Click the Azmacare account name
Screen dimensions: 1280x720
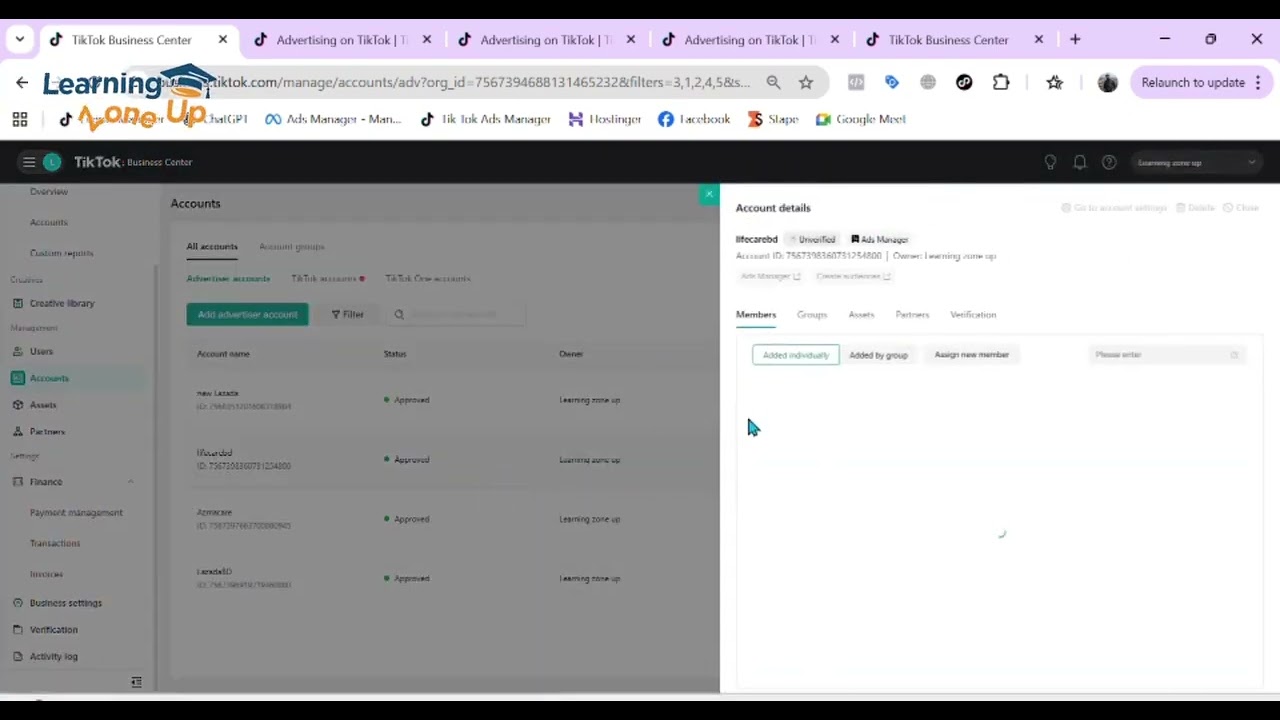(x=214, y=512)
